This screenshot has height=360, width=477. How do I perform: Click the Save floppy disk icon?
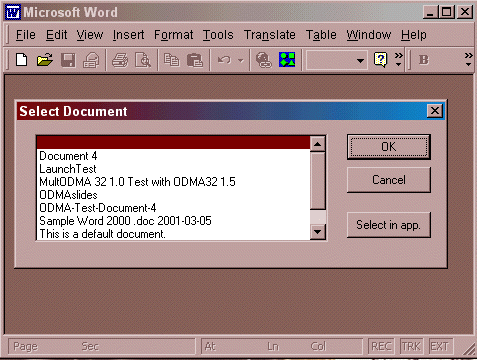point(68,60)
